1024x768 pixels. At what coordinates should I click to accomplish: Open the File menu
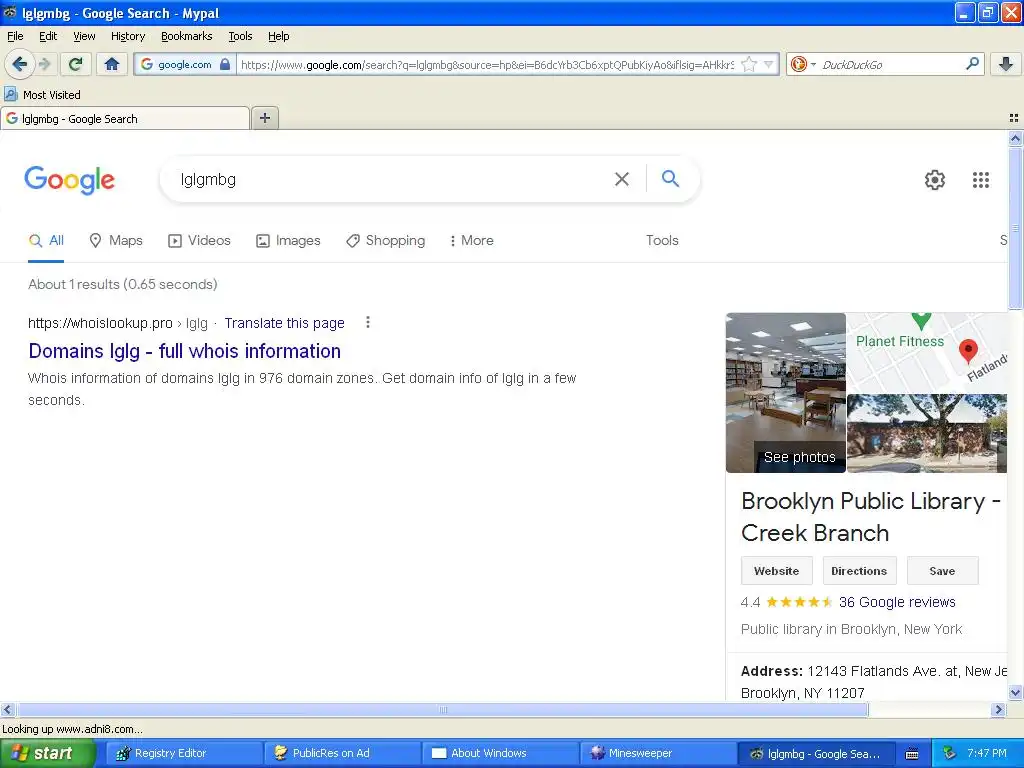click(15, 36)
